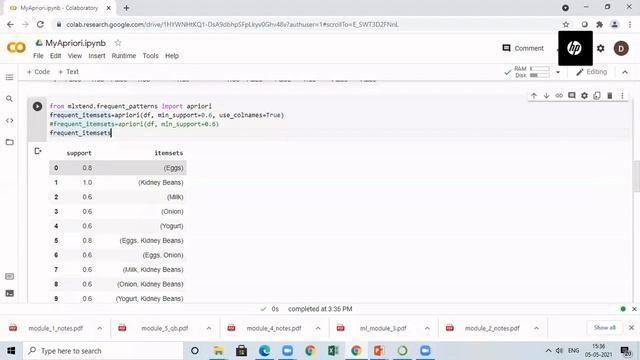Open the View menu

(75, 56)
